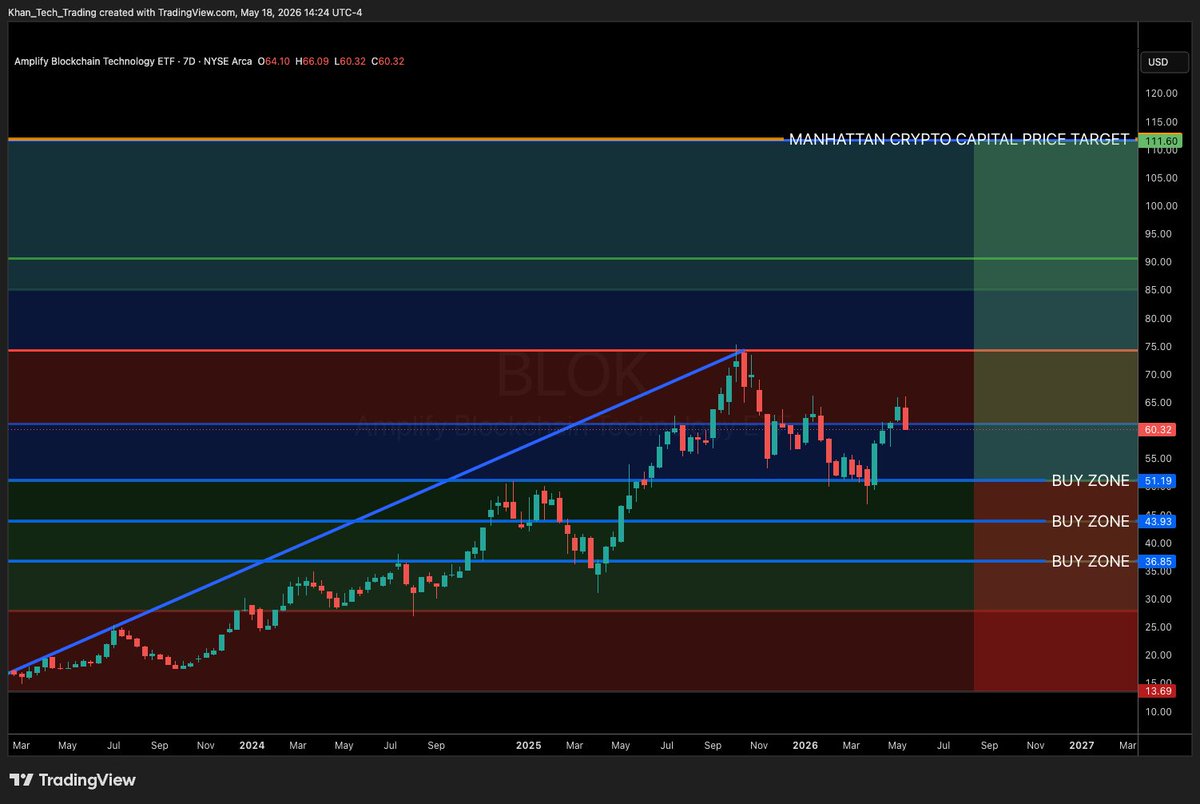Click the 20.00 price axis label

pos(1160,655)
